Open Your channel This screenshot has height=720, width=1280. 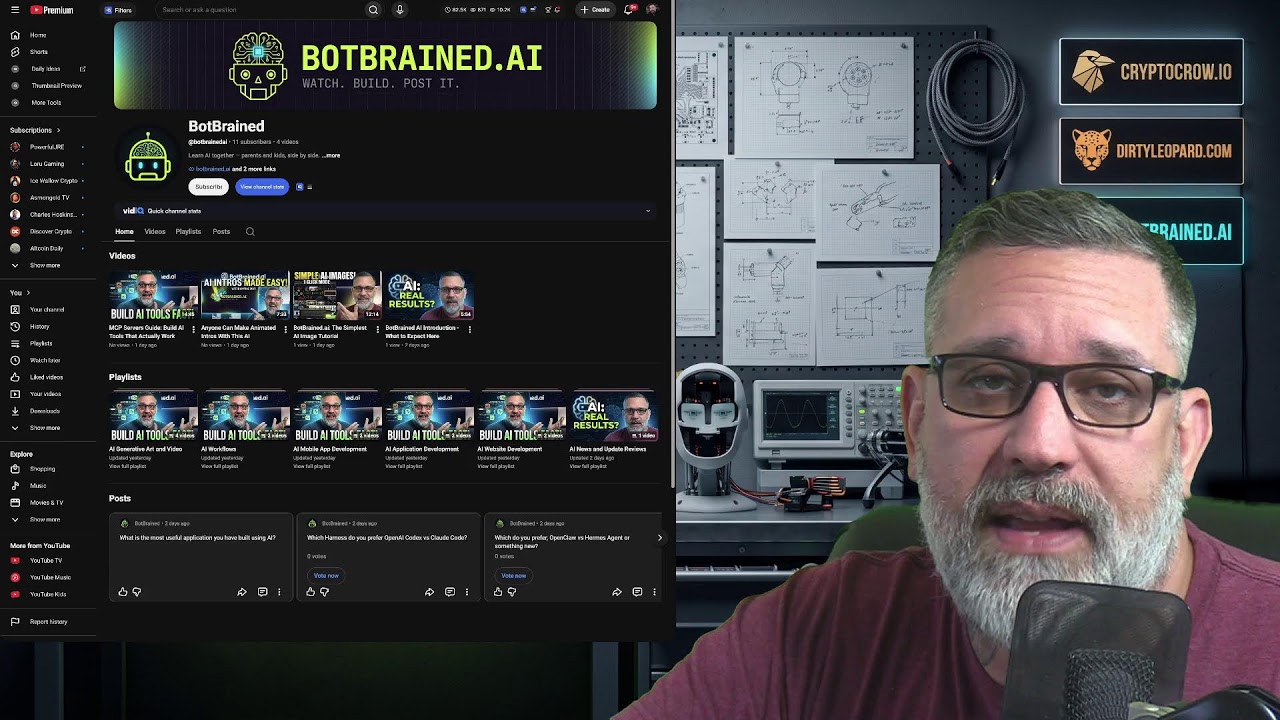pos(45,310)
